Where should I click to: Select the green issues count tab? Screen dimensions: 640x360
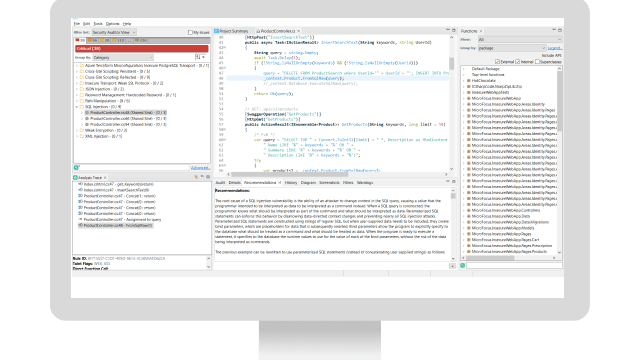[141, 40]
